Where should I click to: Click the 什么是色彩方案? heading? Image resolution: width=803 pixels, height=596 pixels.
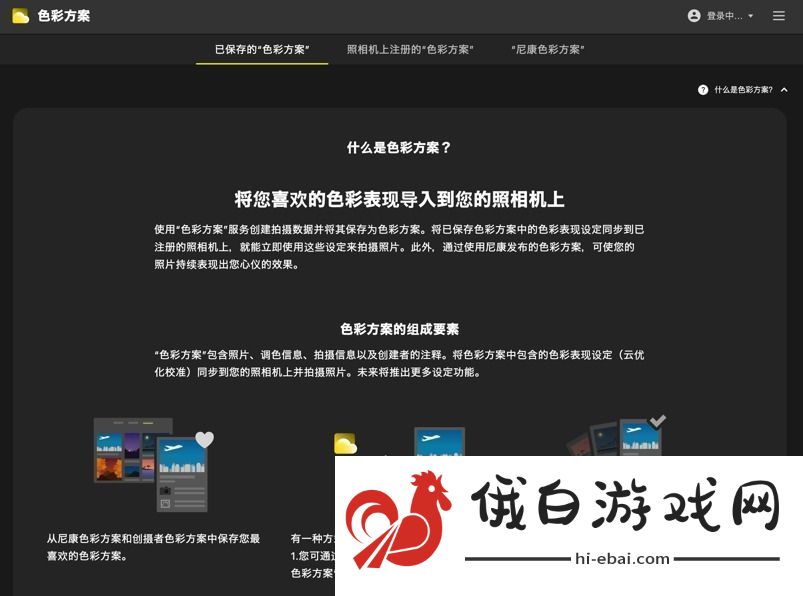398,147
